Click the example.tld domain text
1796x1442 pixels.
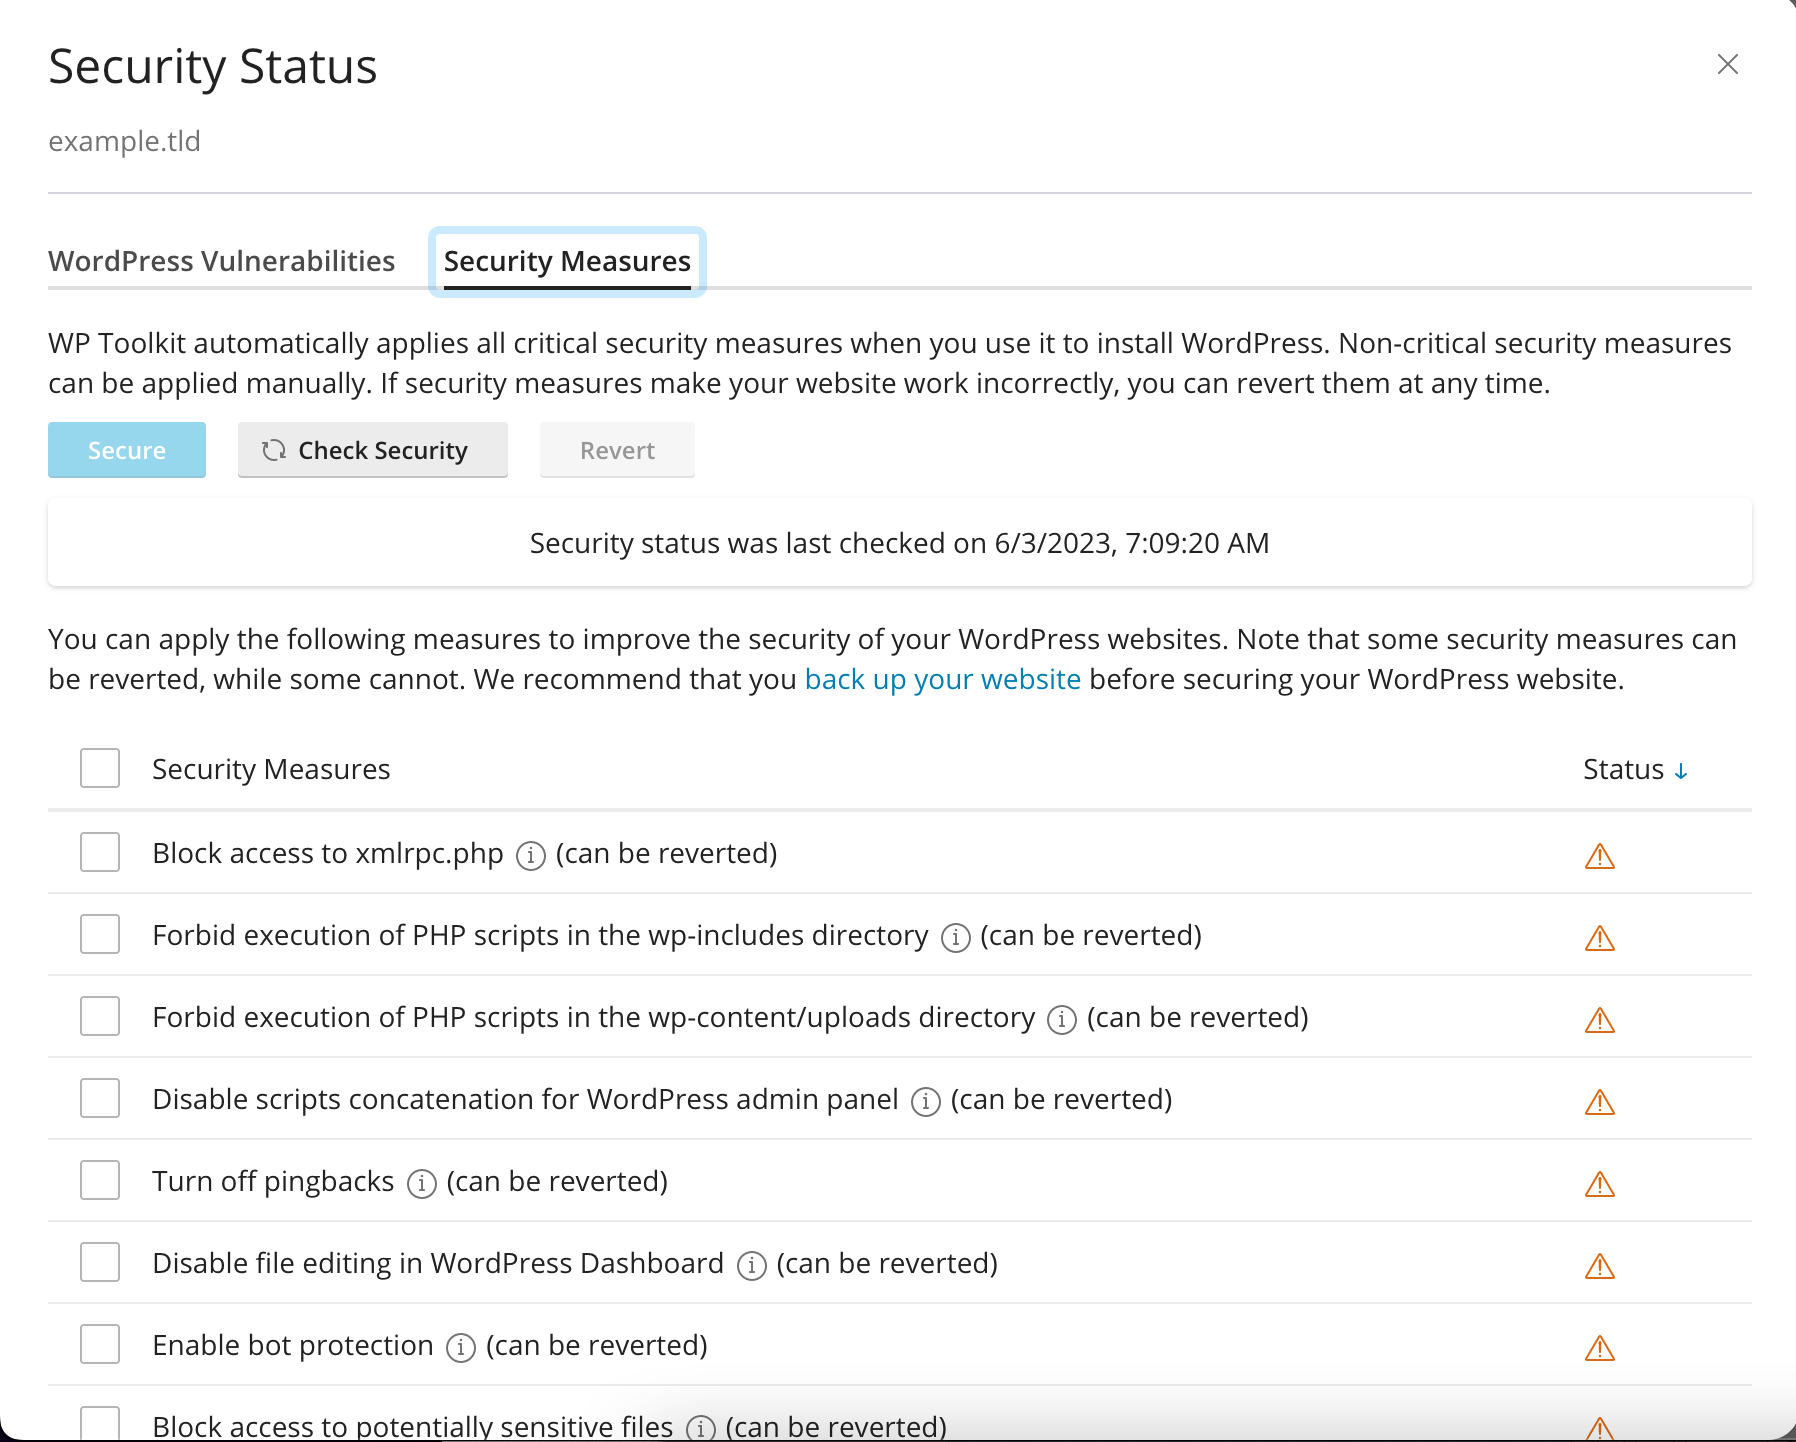125,141
